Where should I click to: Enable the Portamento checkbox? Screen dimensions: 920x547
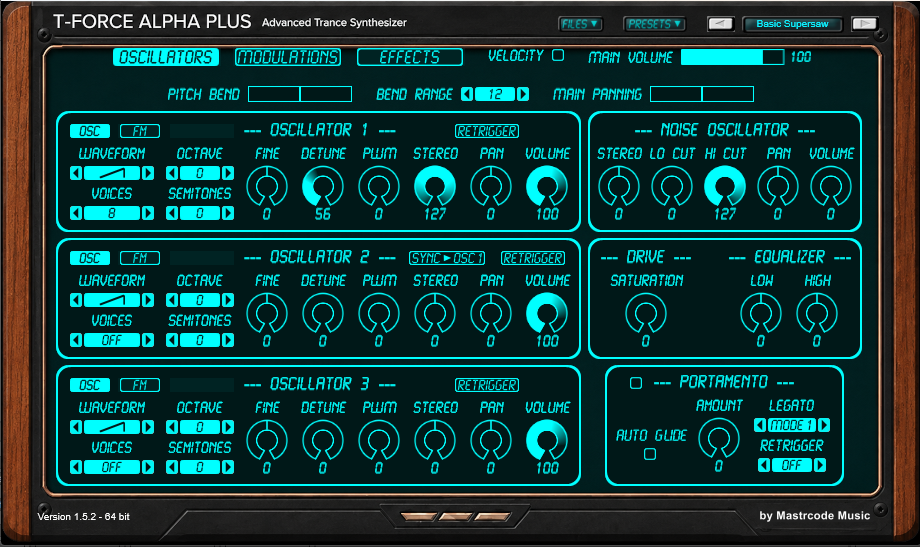coord(635,383)
